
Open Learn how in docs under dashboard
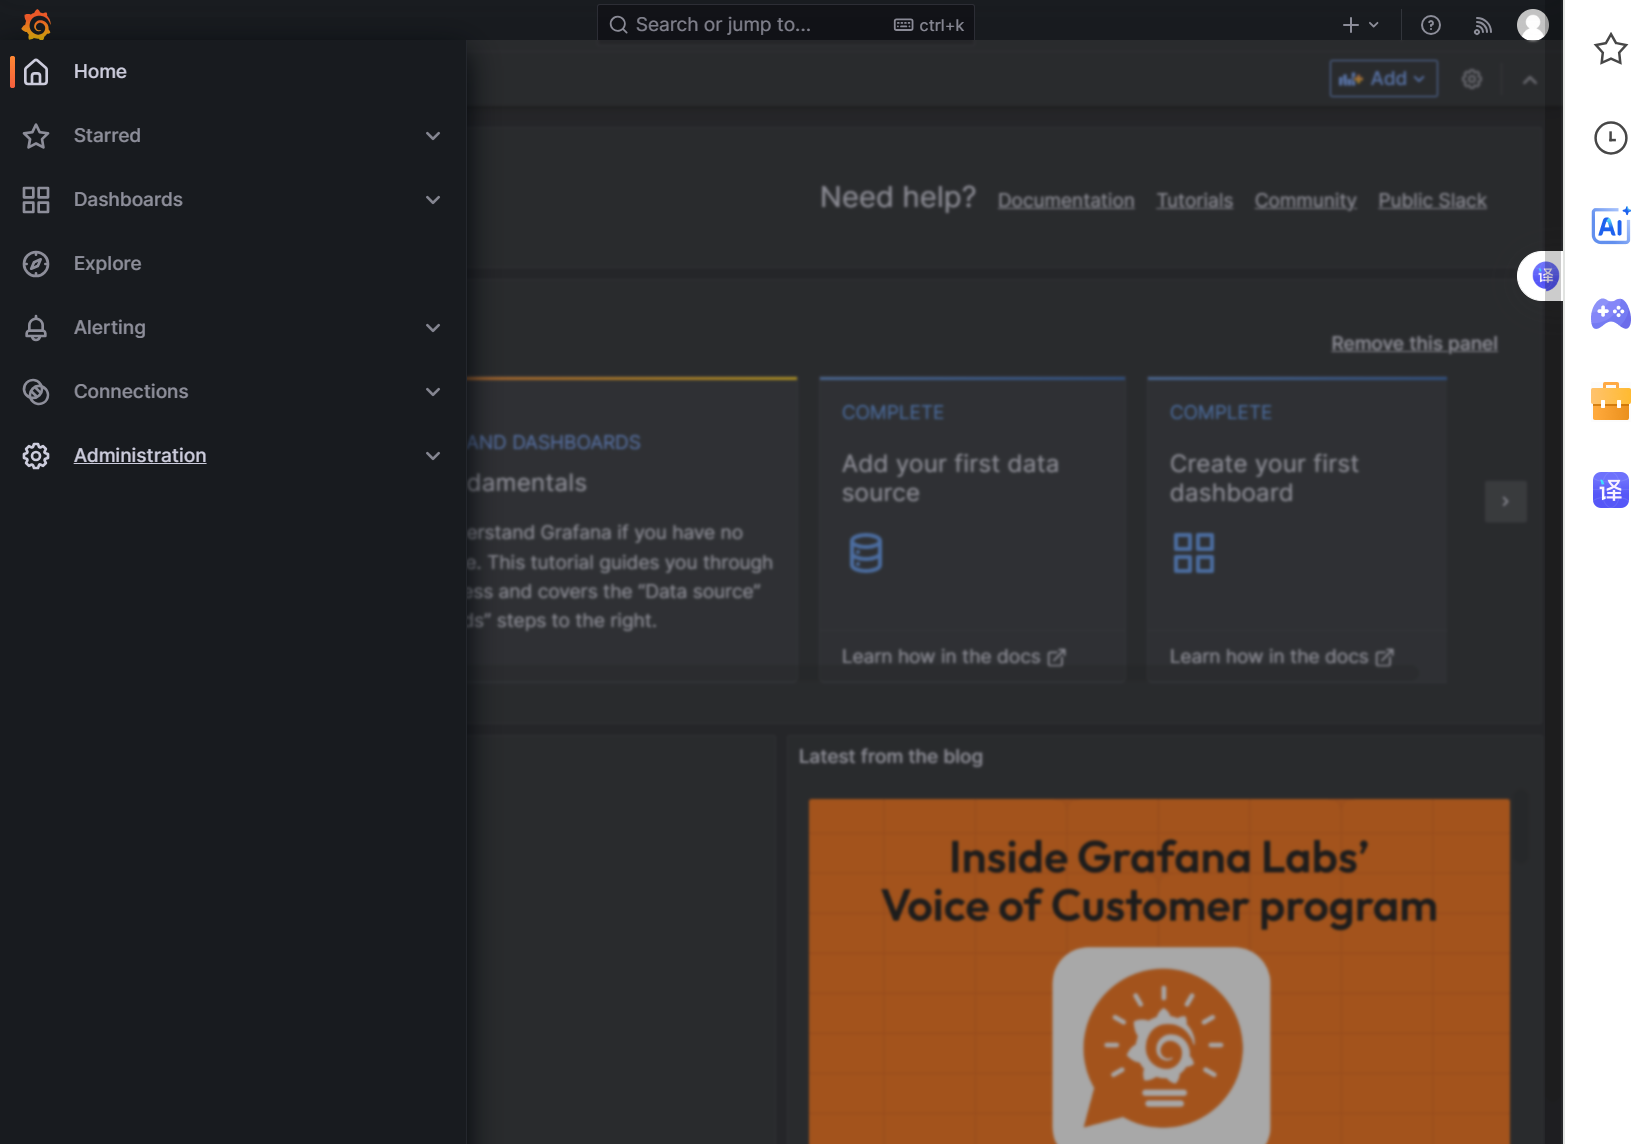[1282, 657]
